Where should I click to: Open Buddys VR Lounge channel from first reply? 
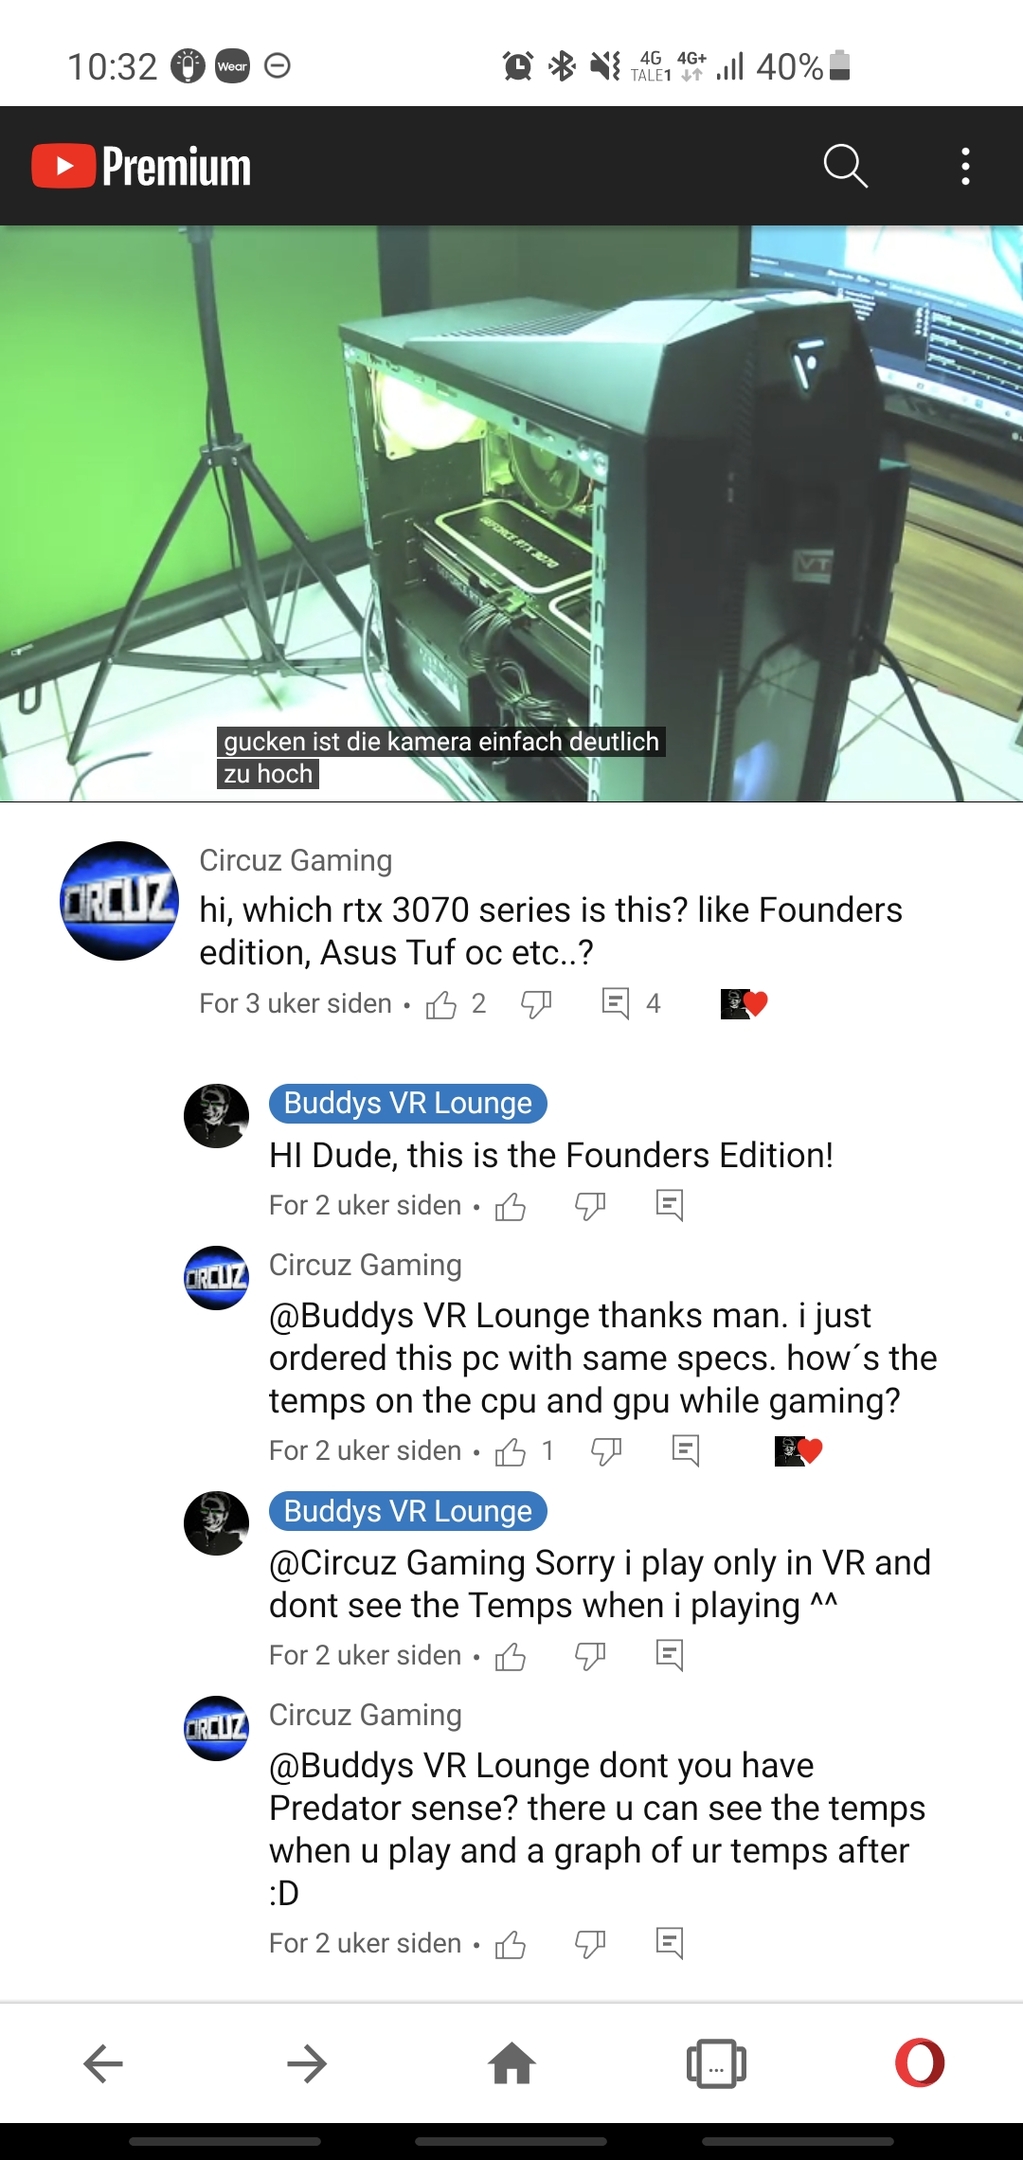[x=408, y=1103]
